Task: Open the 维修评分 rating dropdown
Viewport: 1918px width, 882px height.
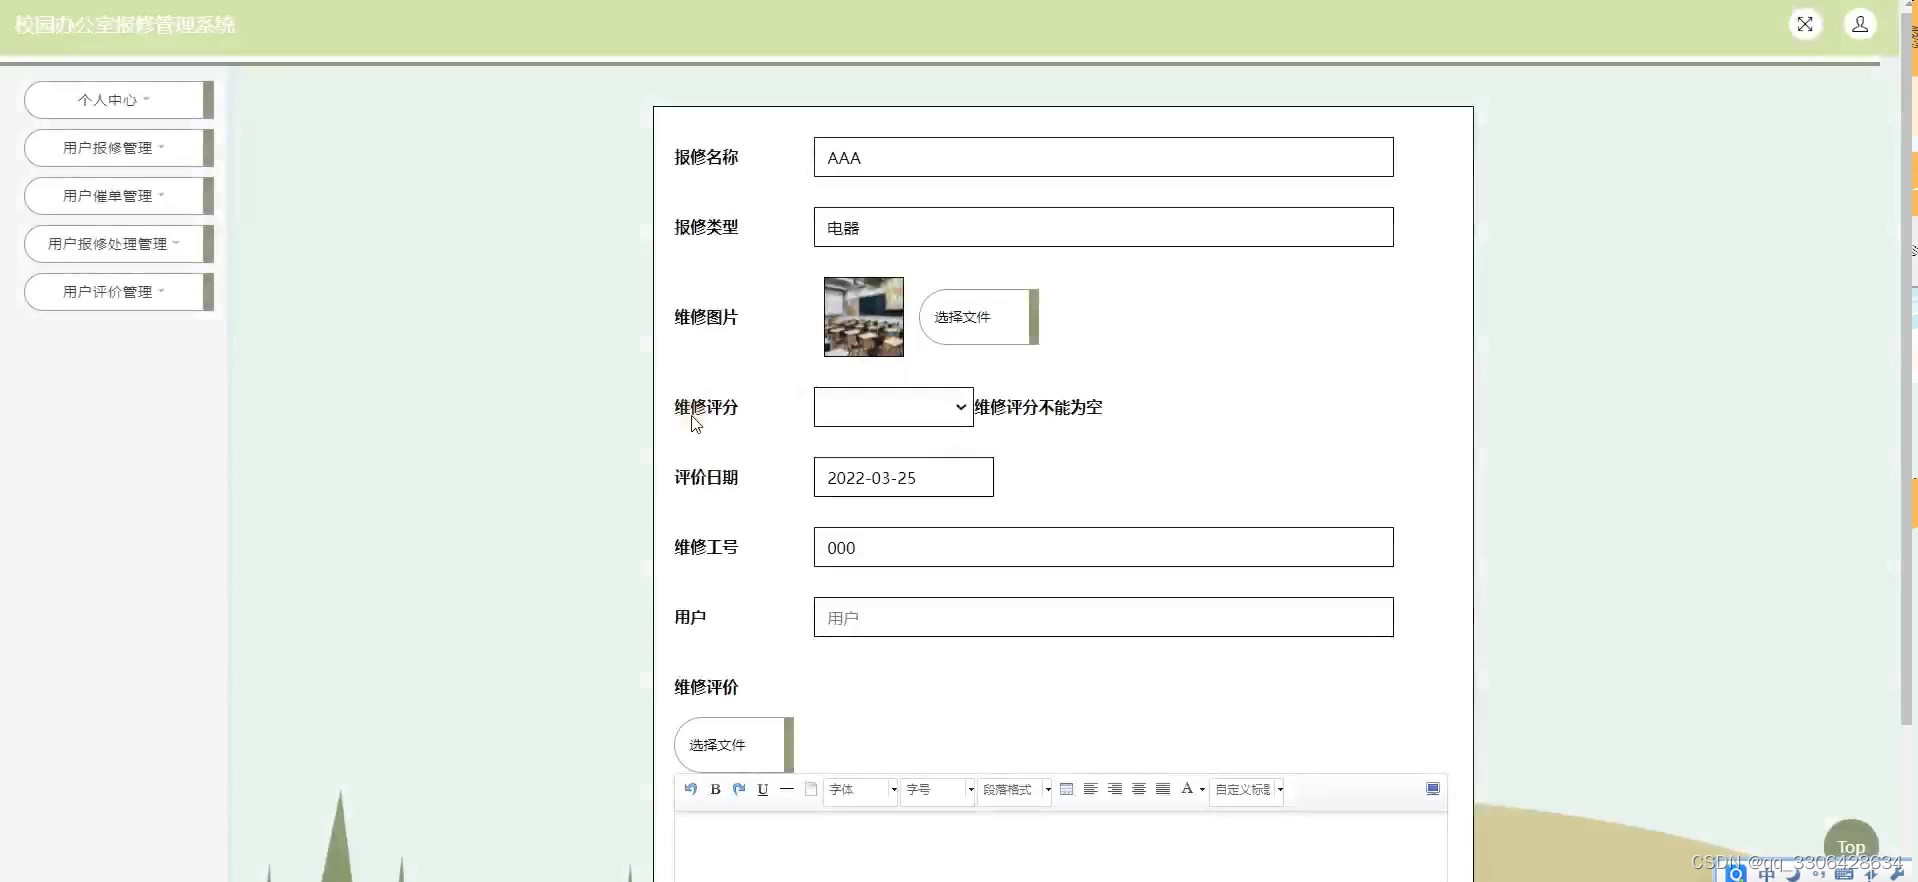Action: (x=894, y=407)
